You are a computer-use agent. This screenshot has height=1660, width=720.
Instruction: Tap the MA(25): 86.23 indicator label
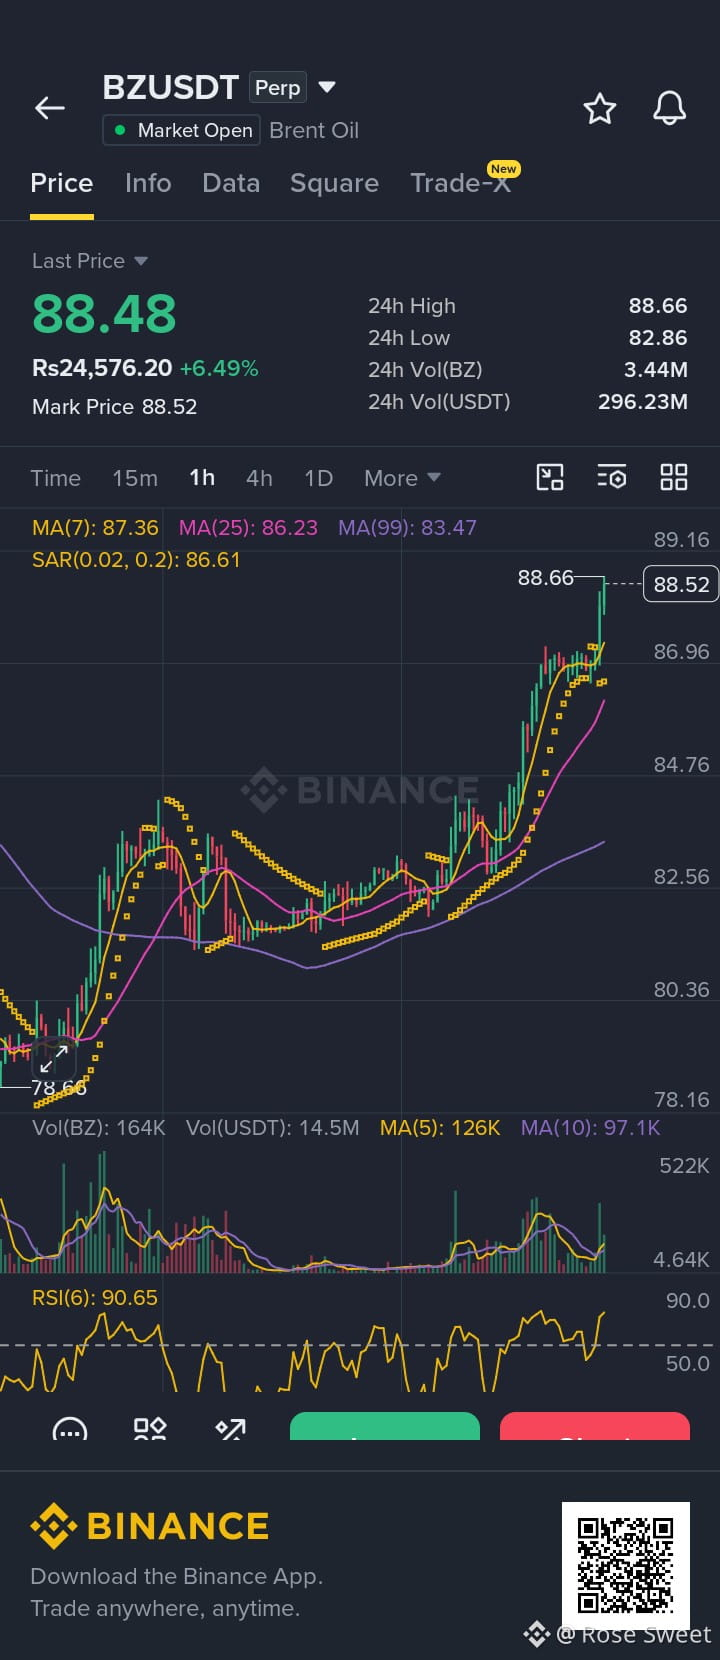click(248, 527)
